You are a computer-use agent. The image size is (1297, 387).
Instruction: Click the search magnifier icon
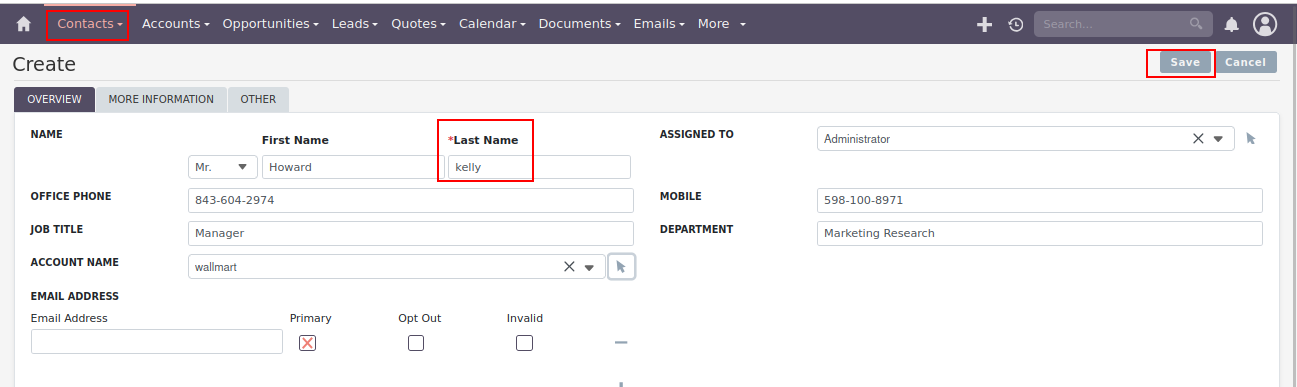click(x=1196, y=23)
